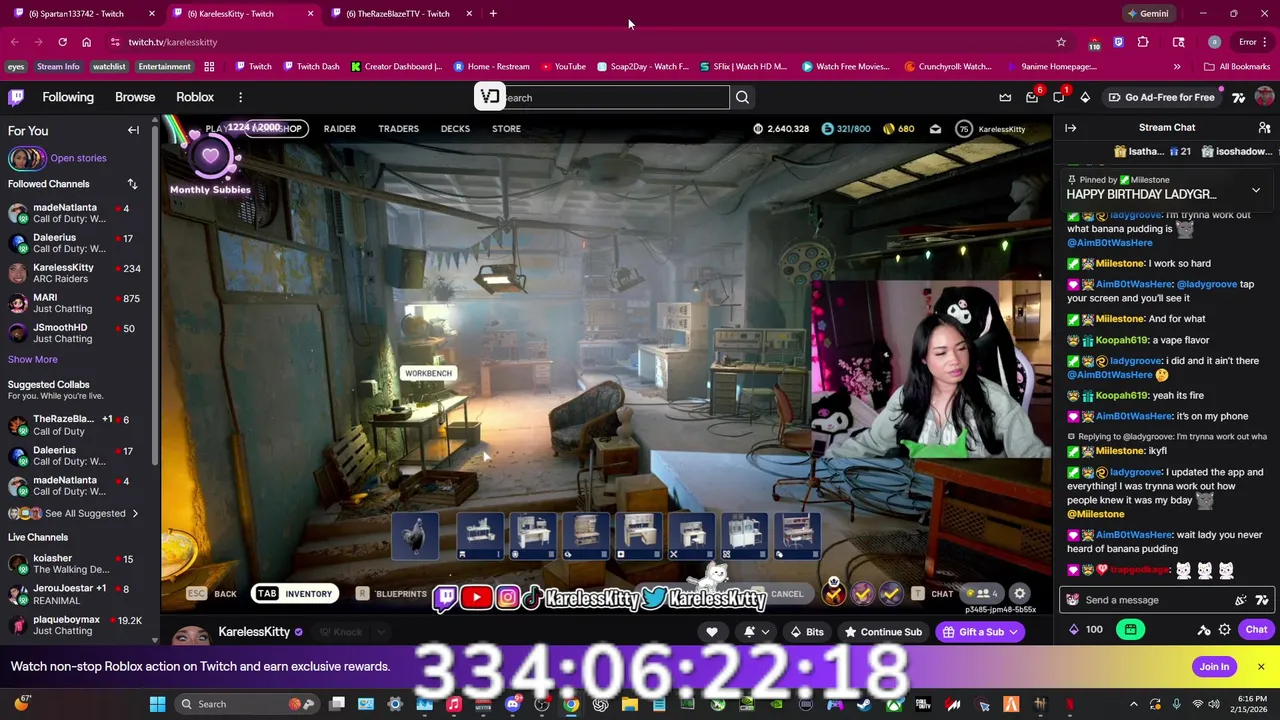Click the green Hype Train icon under chat
Image resolution: width=1280 pixels, height=720 pixels.
point(1130,630)
